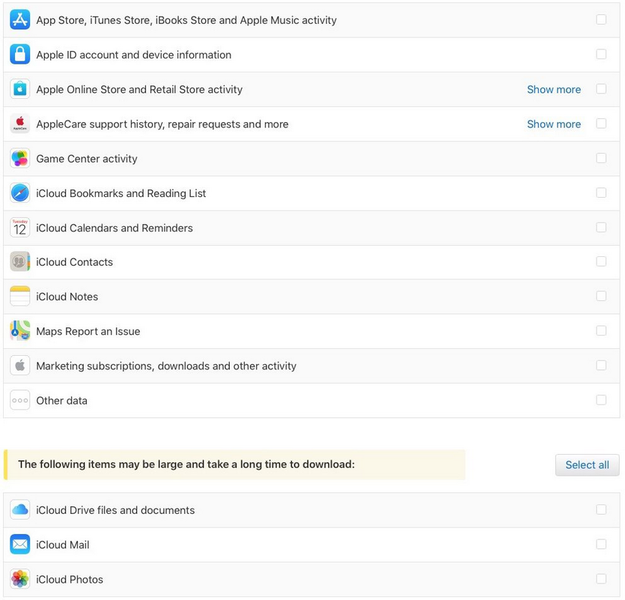Click 'iCloud Mail' label
Screen dimensions: 625x600
pos(63,545)
